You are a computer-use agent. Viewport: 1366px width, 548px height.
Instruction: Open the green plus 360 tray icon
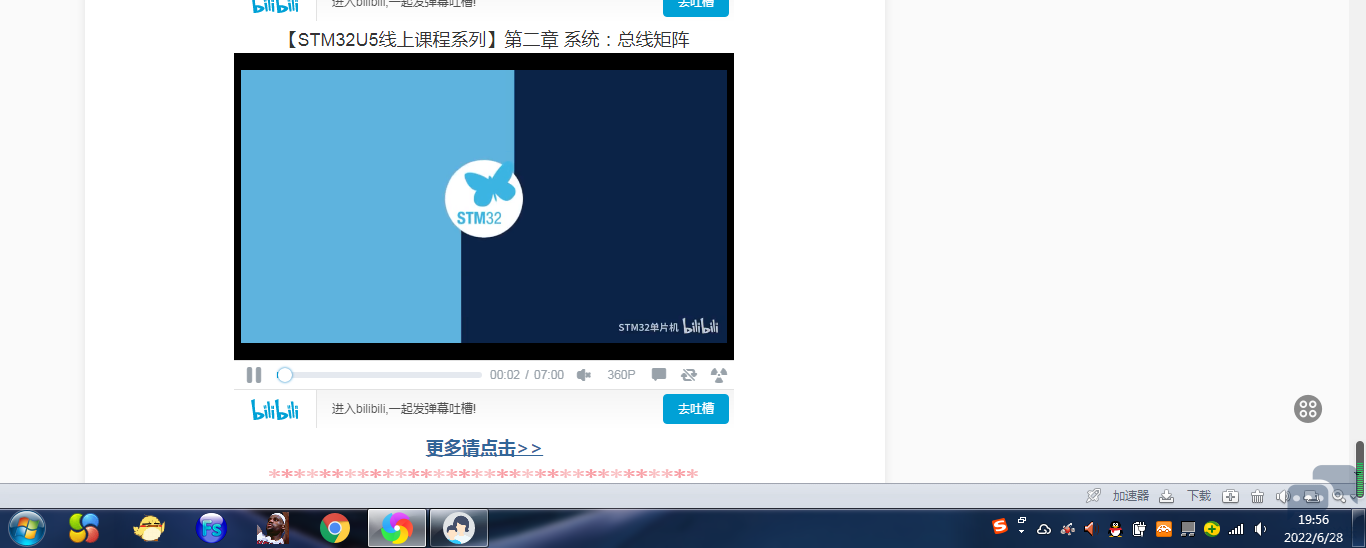tap(1212, 529)
